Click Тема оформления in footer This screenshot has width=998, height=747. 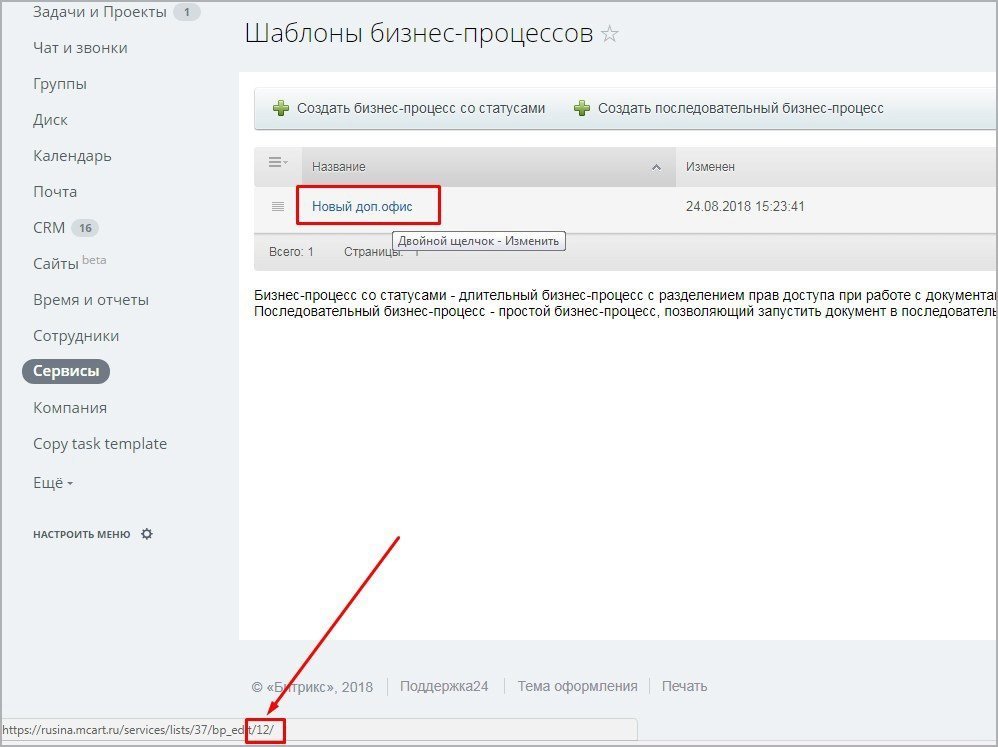pos(577,686)
